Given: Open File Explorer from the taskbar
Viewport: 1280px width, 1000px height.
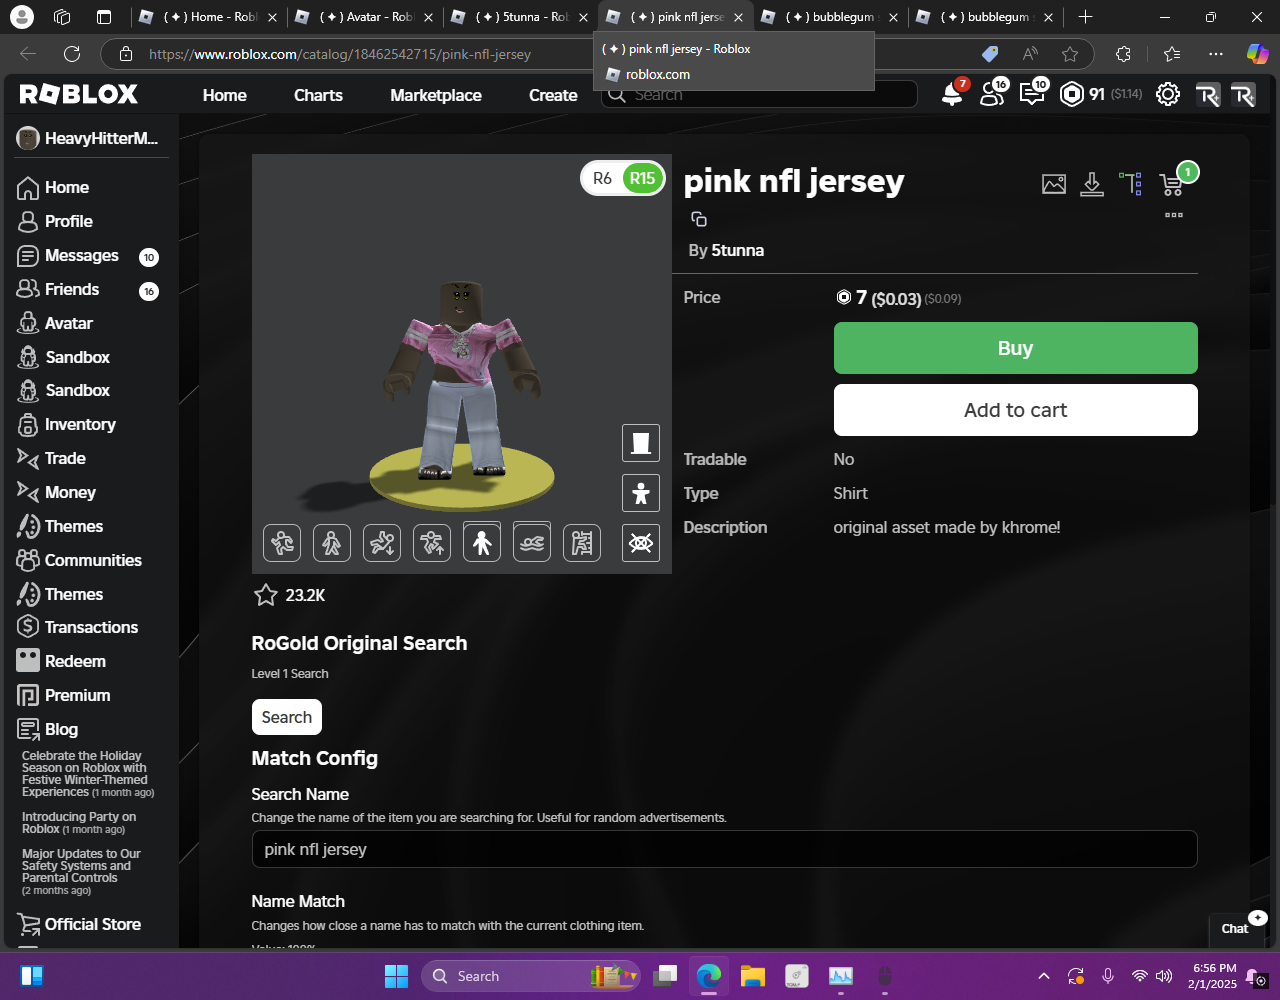Looking at the screenshot, I should click(x=752, y=976).
